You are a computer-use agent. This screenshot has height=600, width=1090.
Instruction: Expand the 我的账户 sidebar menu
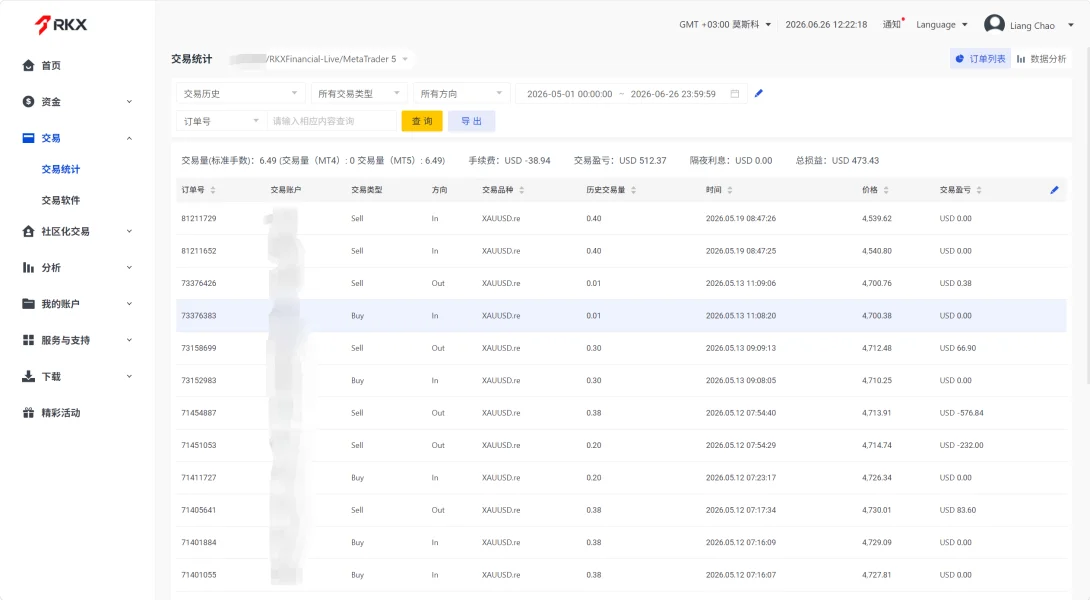[x=129, y=303]
